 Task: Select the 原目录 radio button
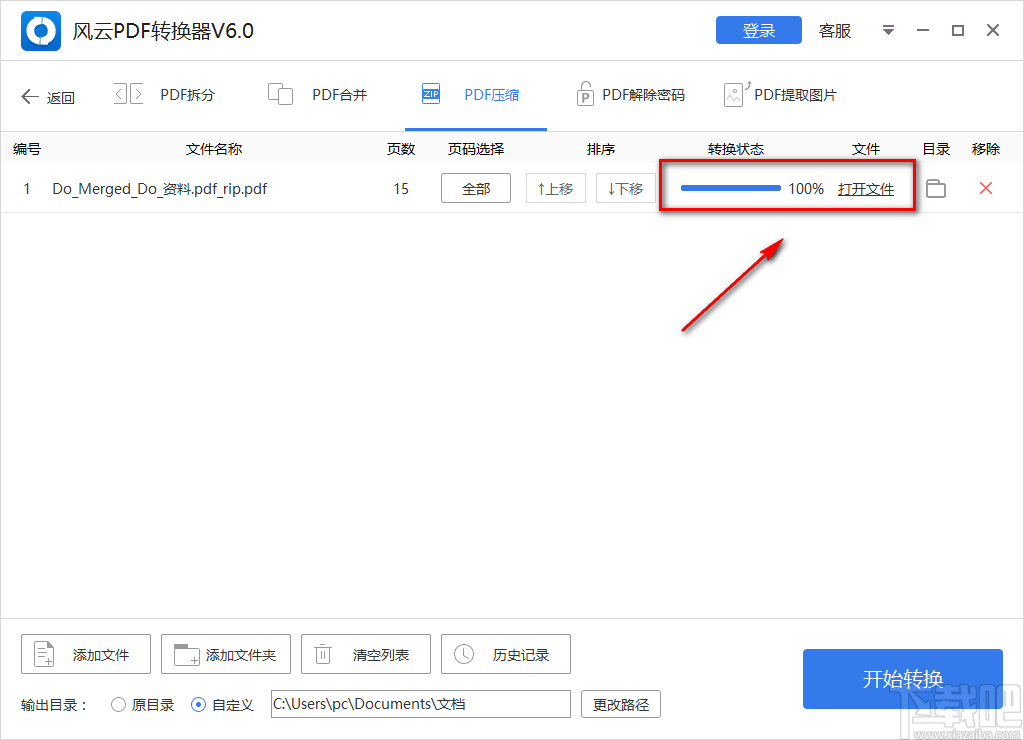pyautogui.click(x=117, y=704)
